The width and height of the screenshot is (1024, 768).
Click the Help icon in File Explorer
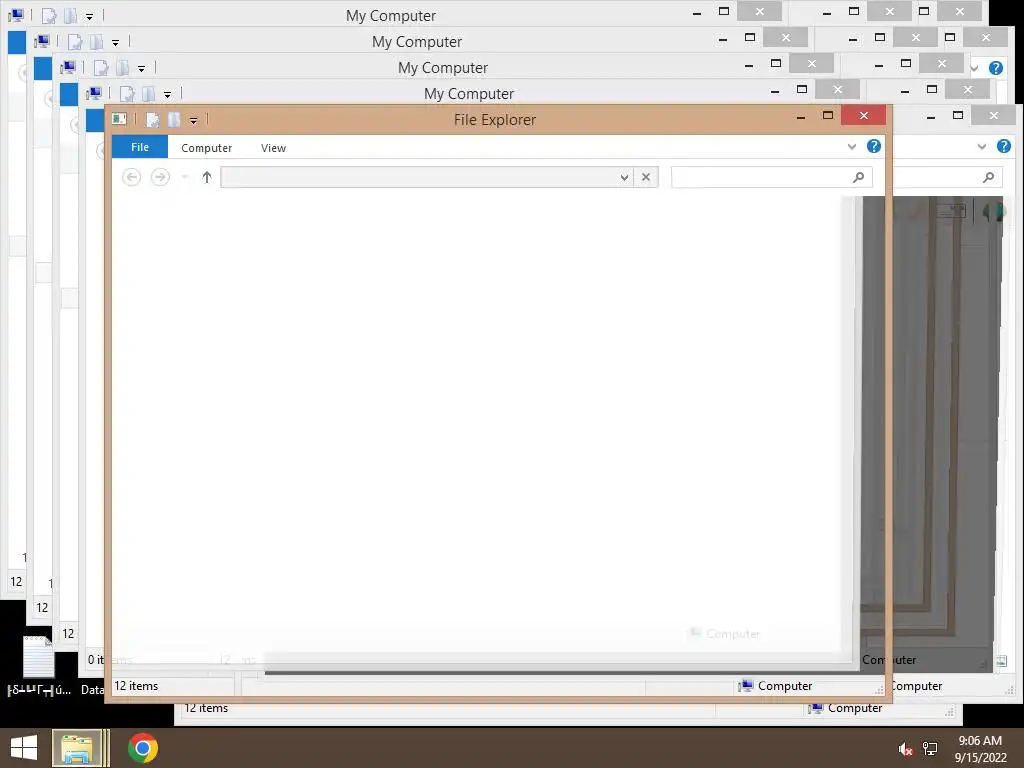pyautogui.click(x=874, y=146)
